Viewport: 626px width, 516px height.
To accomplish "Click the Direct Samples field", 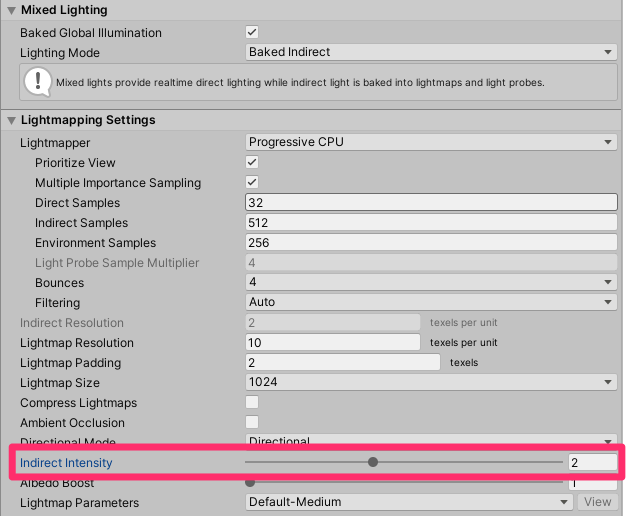I will tap(431, 202).
